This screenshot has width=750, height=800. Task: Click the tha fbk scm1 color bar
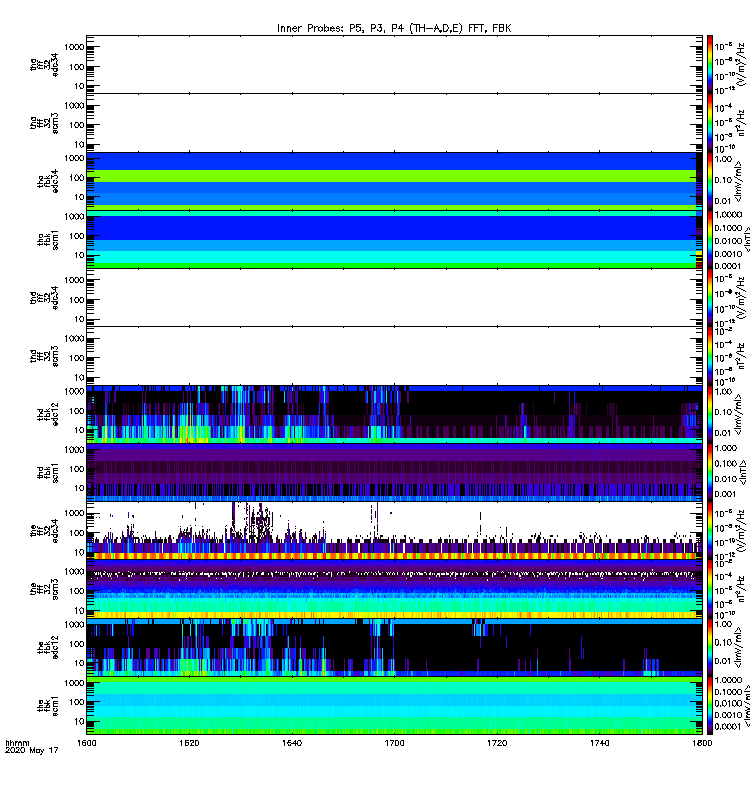tap(710, 239)
